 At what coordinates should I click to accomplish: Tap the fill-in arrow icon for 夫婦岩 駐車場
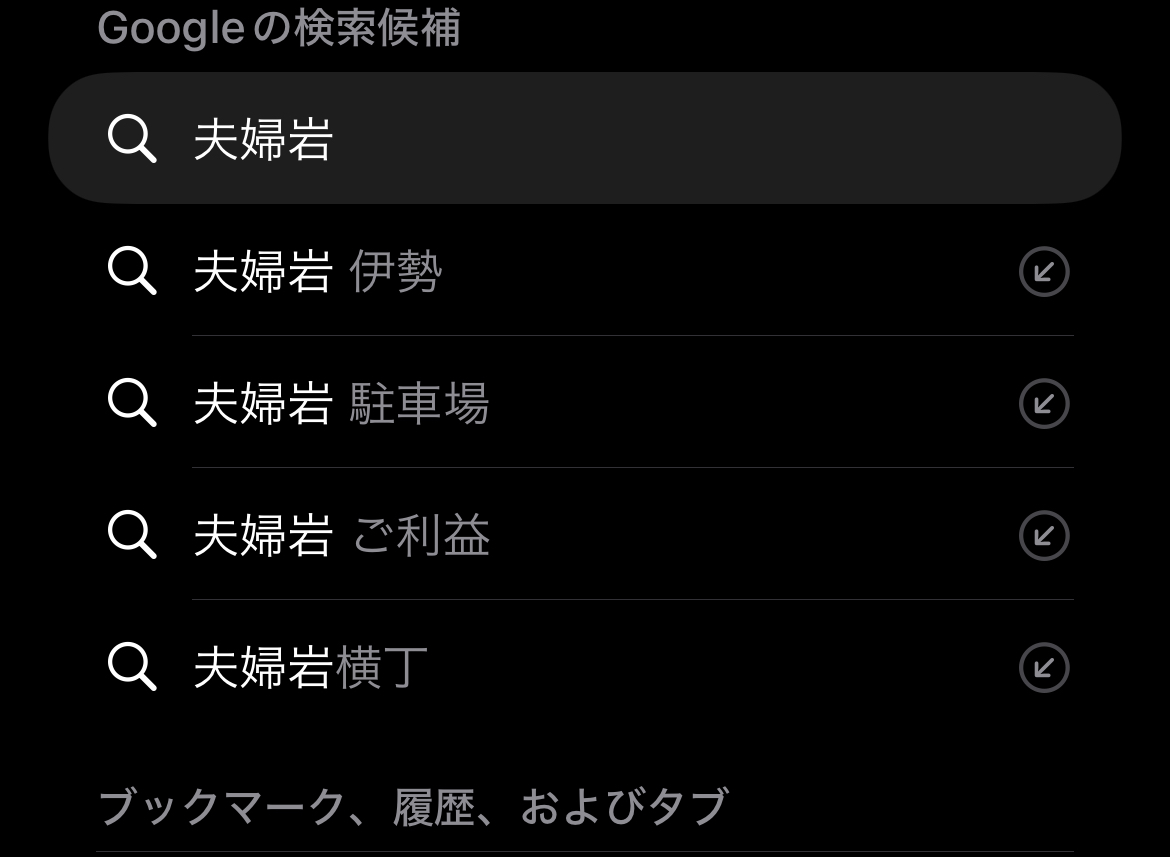pyautogui.click(x=1044, y=403)
